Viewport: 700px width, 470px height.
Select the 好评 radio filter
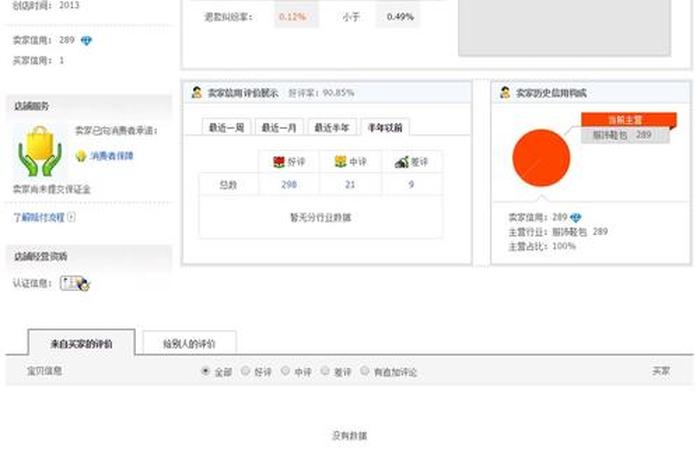pos(246,371)
